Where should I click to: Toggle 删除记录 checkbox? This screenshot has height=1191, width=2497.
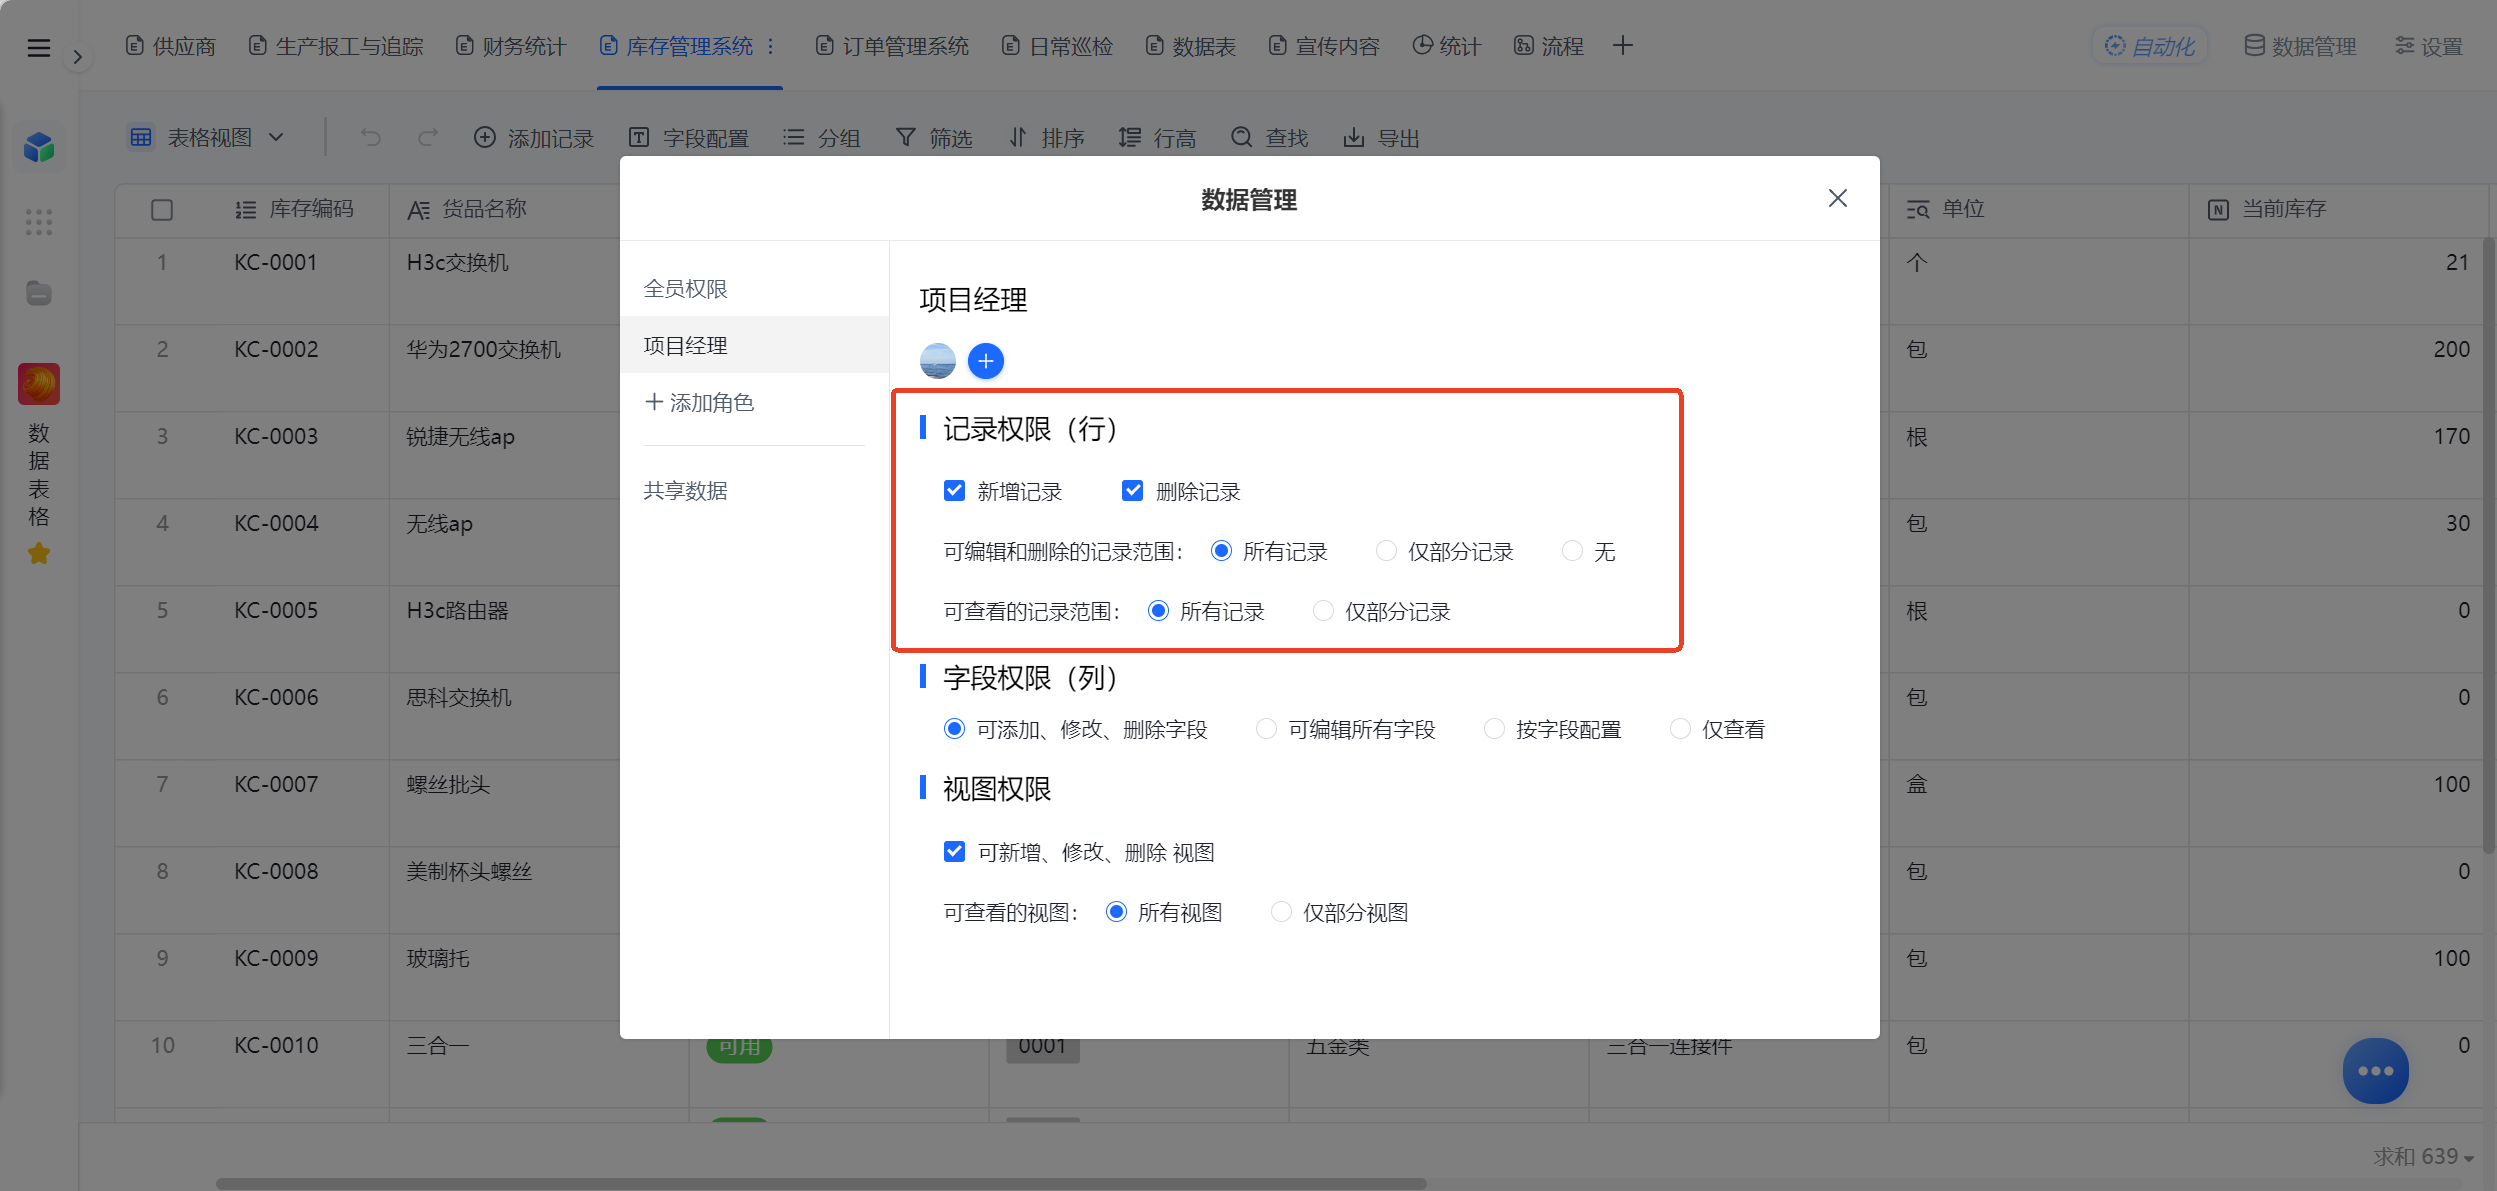[1132, 491]
